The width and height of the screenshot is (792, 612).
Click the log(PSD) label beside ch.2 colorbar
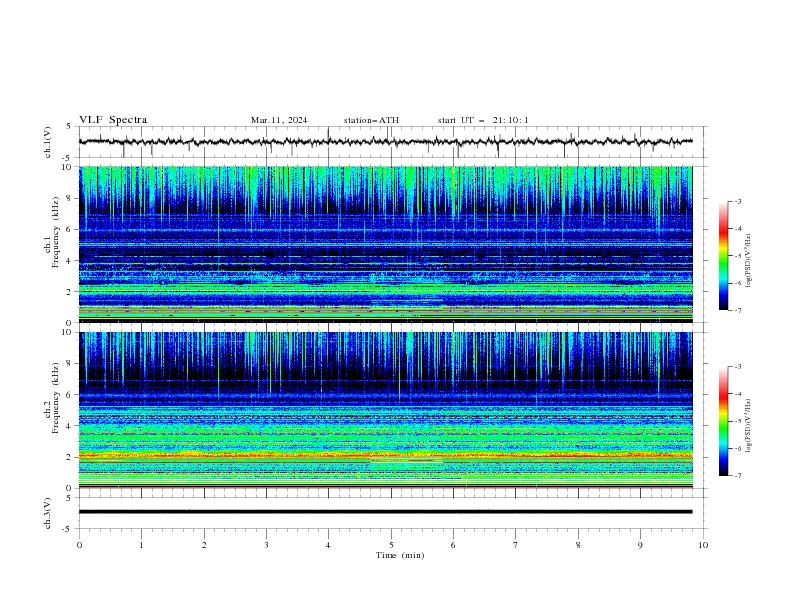pos(749,427)
